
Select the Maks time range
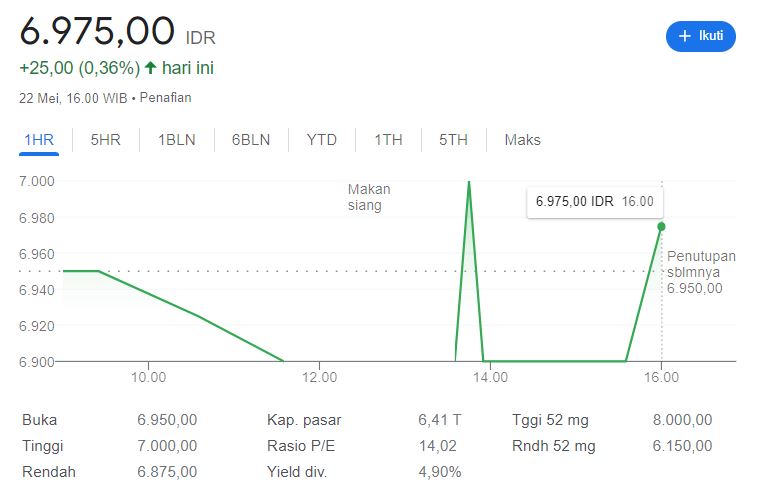pyautogui.click(x=522, y=140)
